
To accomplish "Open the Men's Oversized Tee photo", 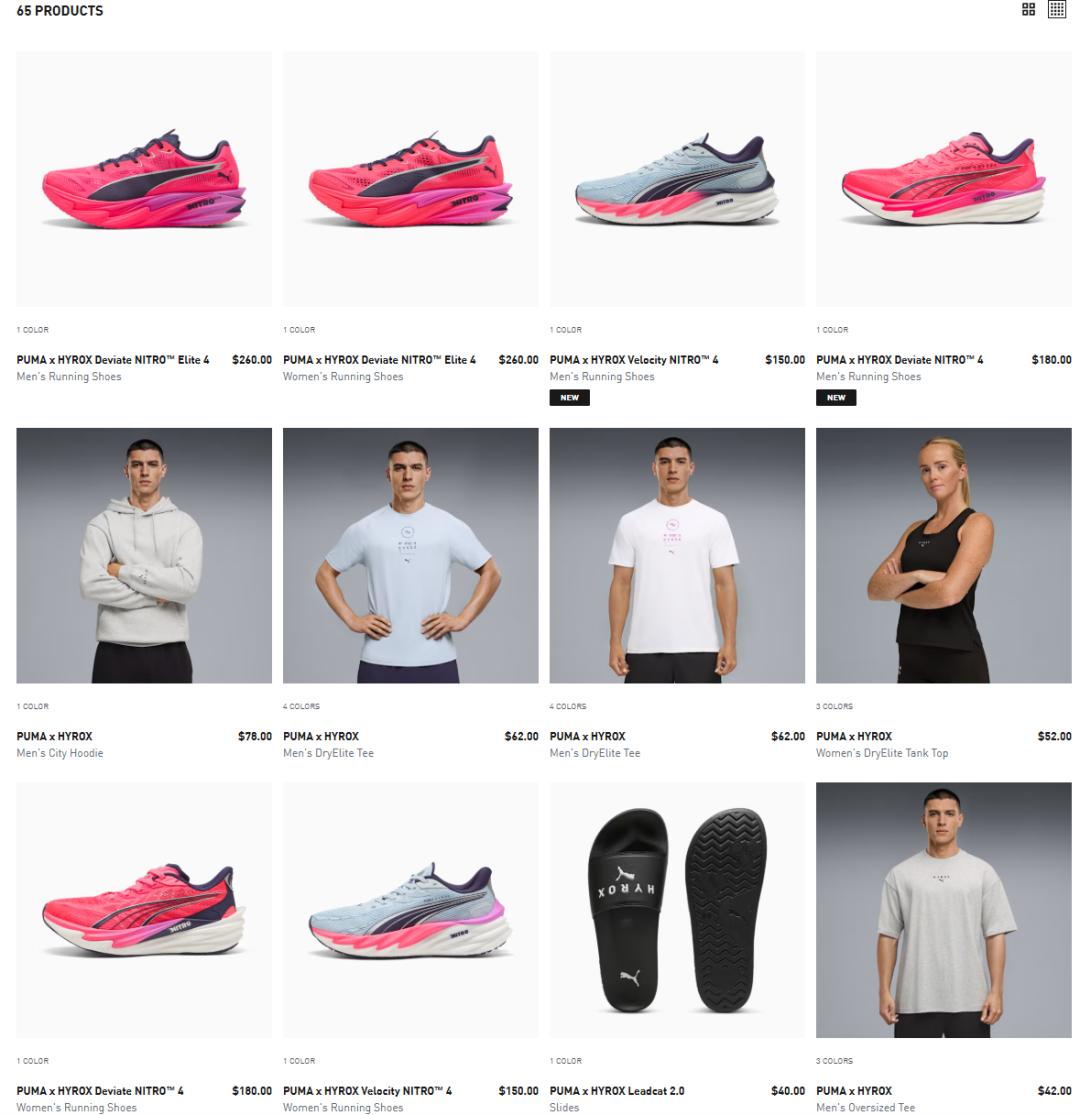I will click(943, 910).
